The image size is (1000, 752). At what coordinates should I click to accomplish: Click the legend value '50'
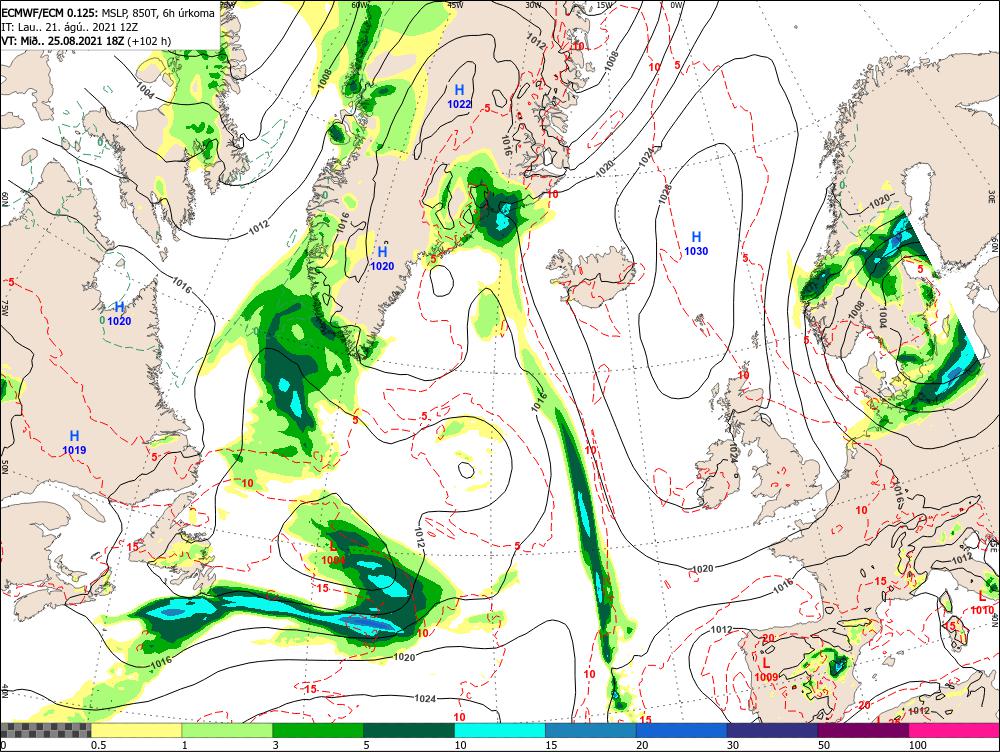(824, 745)
